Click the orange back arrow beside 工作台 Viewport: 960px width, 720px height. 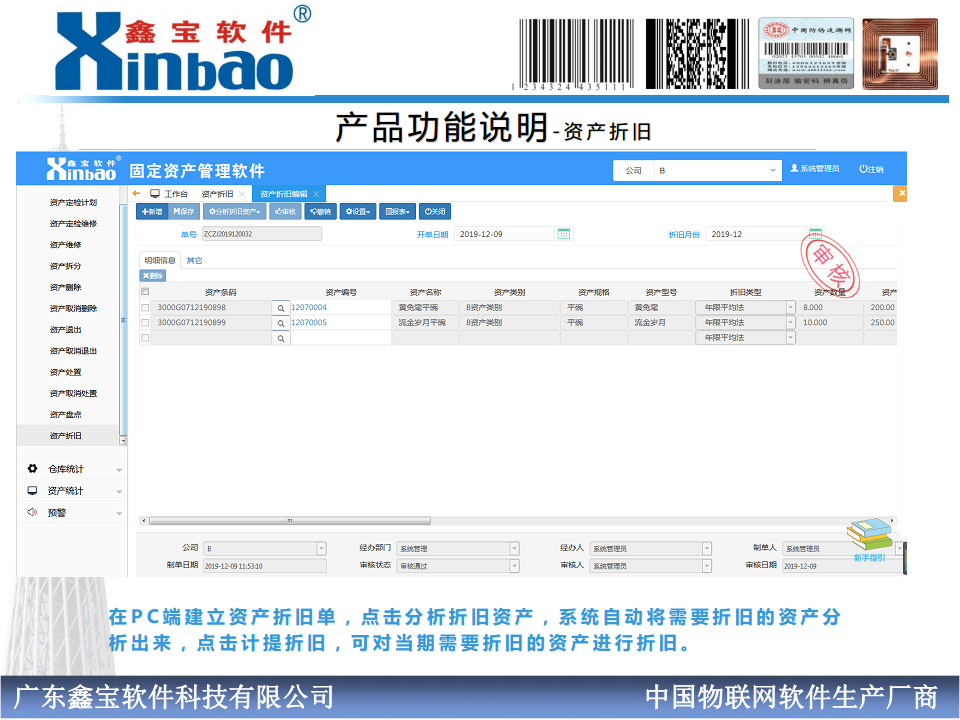pyautogui.click(x=137, y=193)
